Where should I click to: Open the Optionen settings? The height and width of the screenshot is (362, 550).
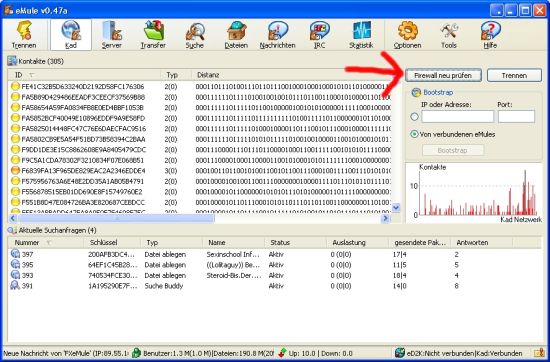click(x=407, y=35)
